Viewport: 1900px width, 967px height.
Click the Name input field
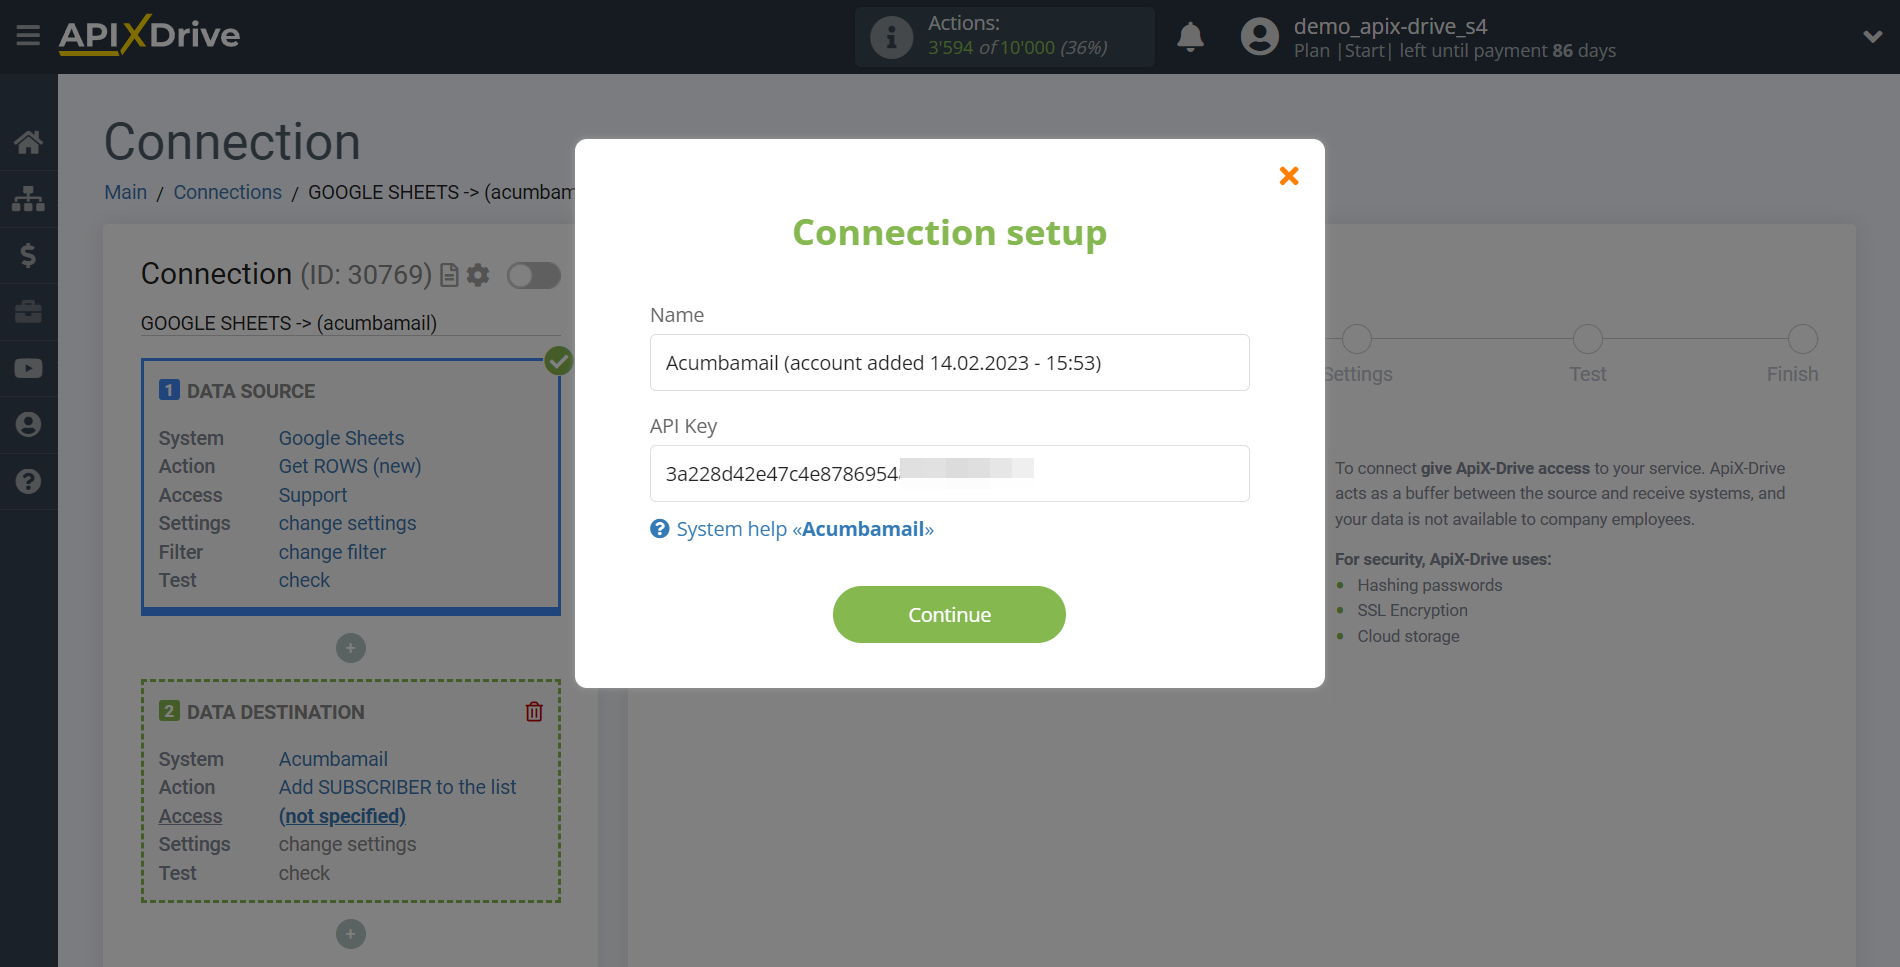click(949, 362)
